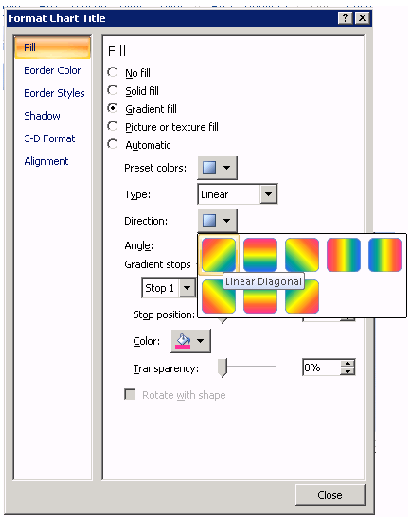Choose the highlighted Linear Diagonal gradient direction swatch
The height and width of the screenshot is (521, 420).
pyautogui.click(x=219, y=255)
